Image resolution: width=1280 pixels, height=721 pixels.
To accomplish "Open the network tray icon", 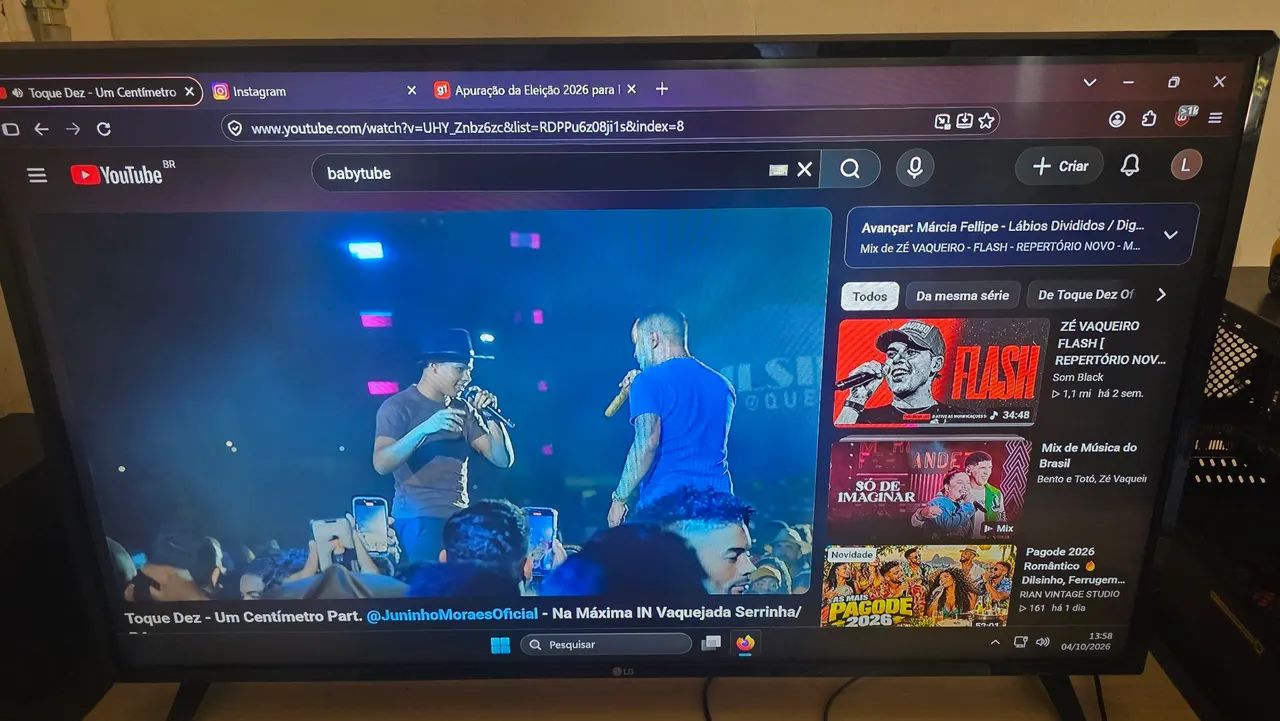I will (1021, 642).
